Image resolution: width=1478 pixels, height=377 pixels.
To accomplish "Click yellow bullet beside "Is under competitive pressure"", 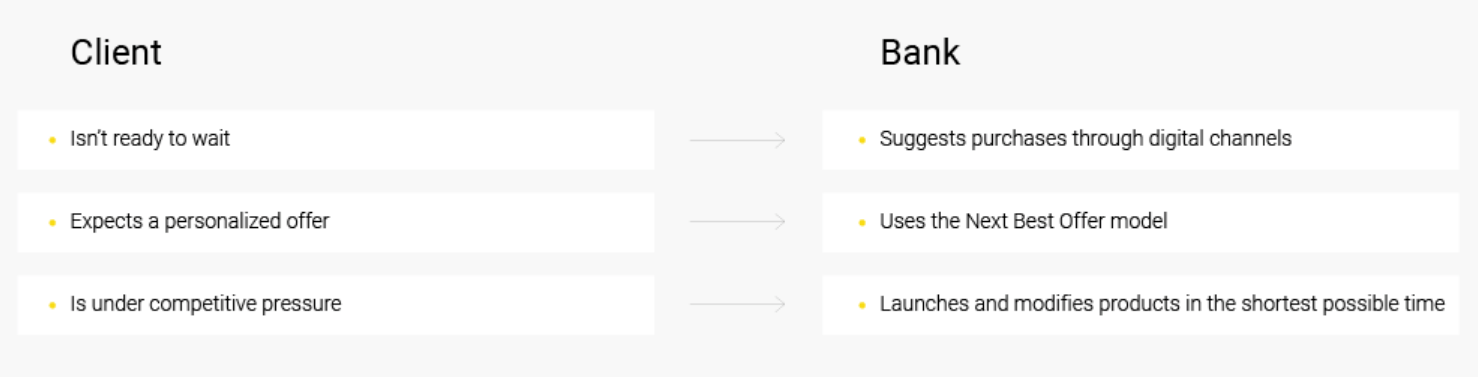I will coord(52,304).
